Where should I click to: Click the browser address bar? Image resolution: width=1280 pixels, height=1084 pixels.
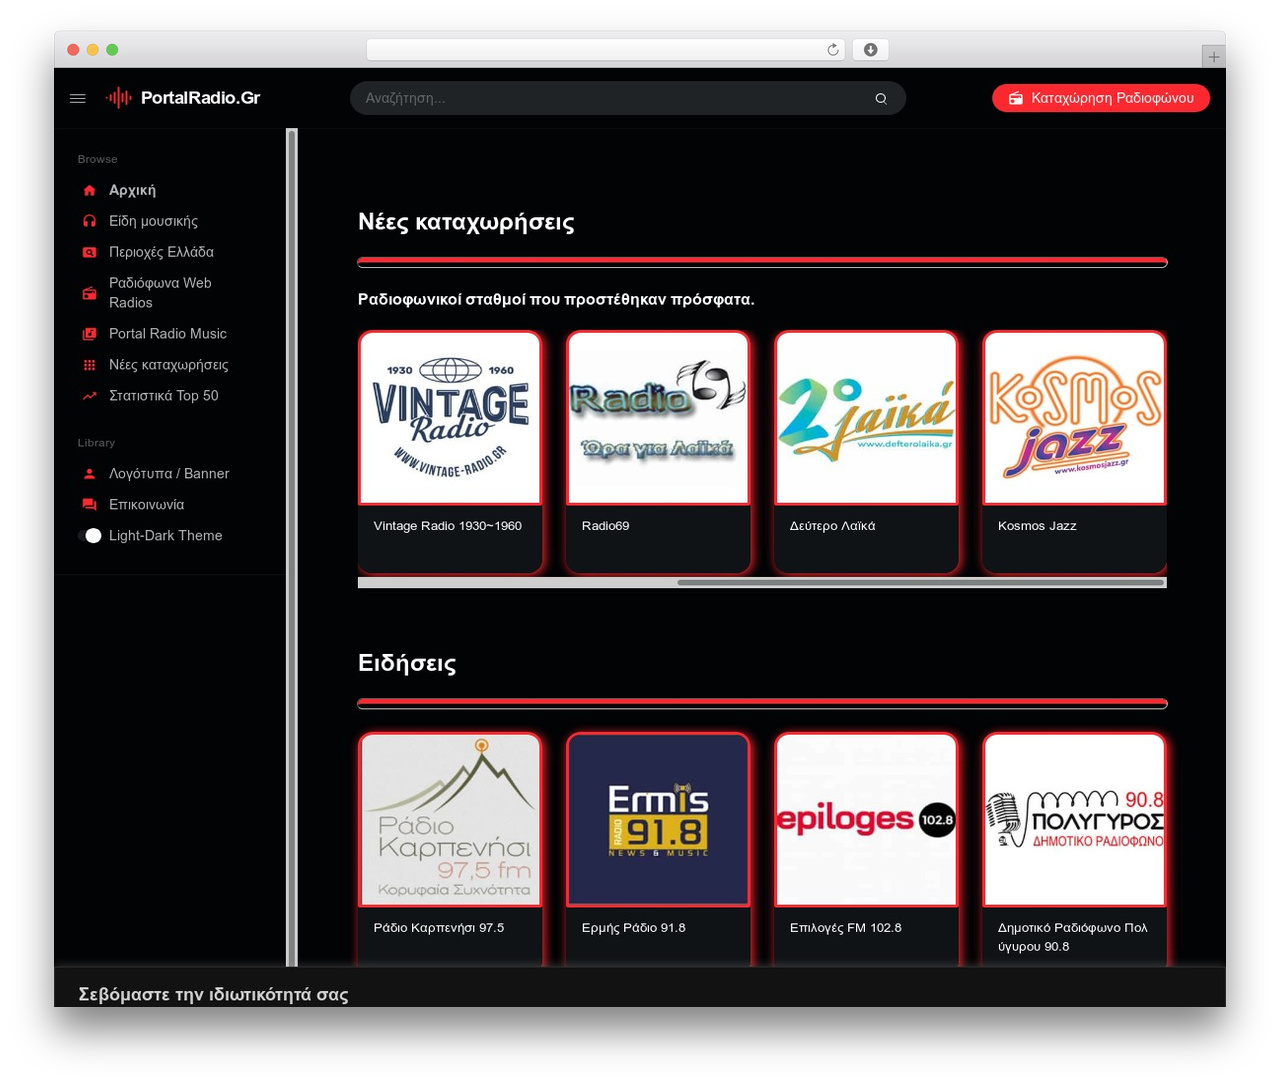[x=606, y=50]
